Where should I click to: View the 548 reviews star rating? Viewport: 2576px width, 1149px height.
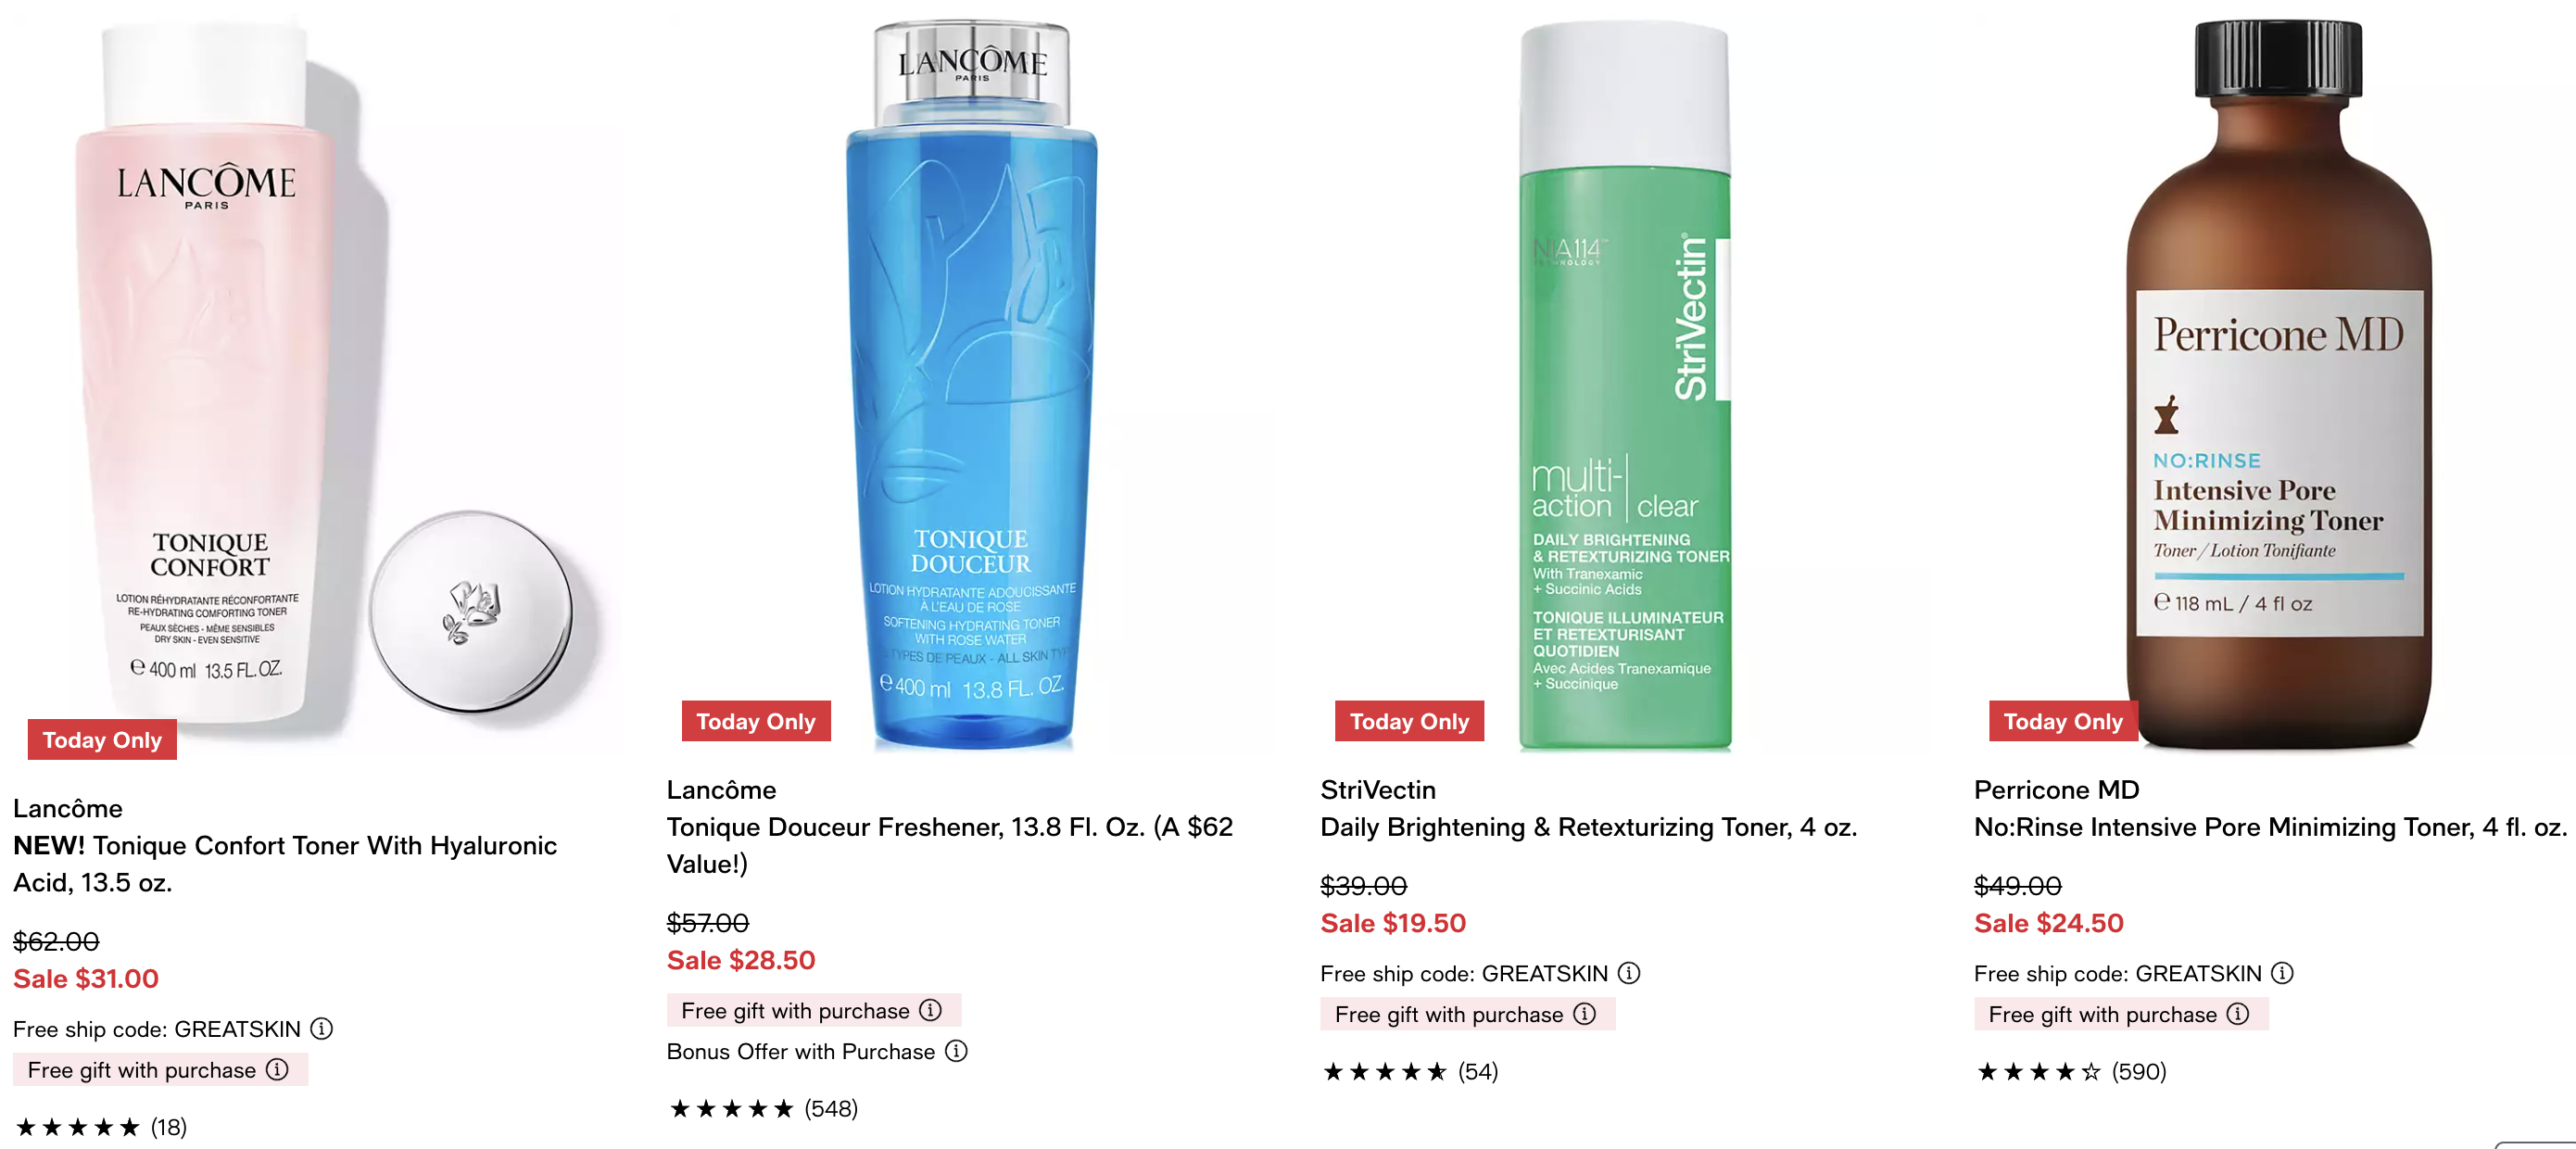coord(763,1108)
